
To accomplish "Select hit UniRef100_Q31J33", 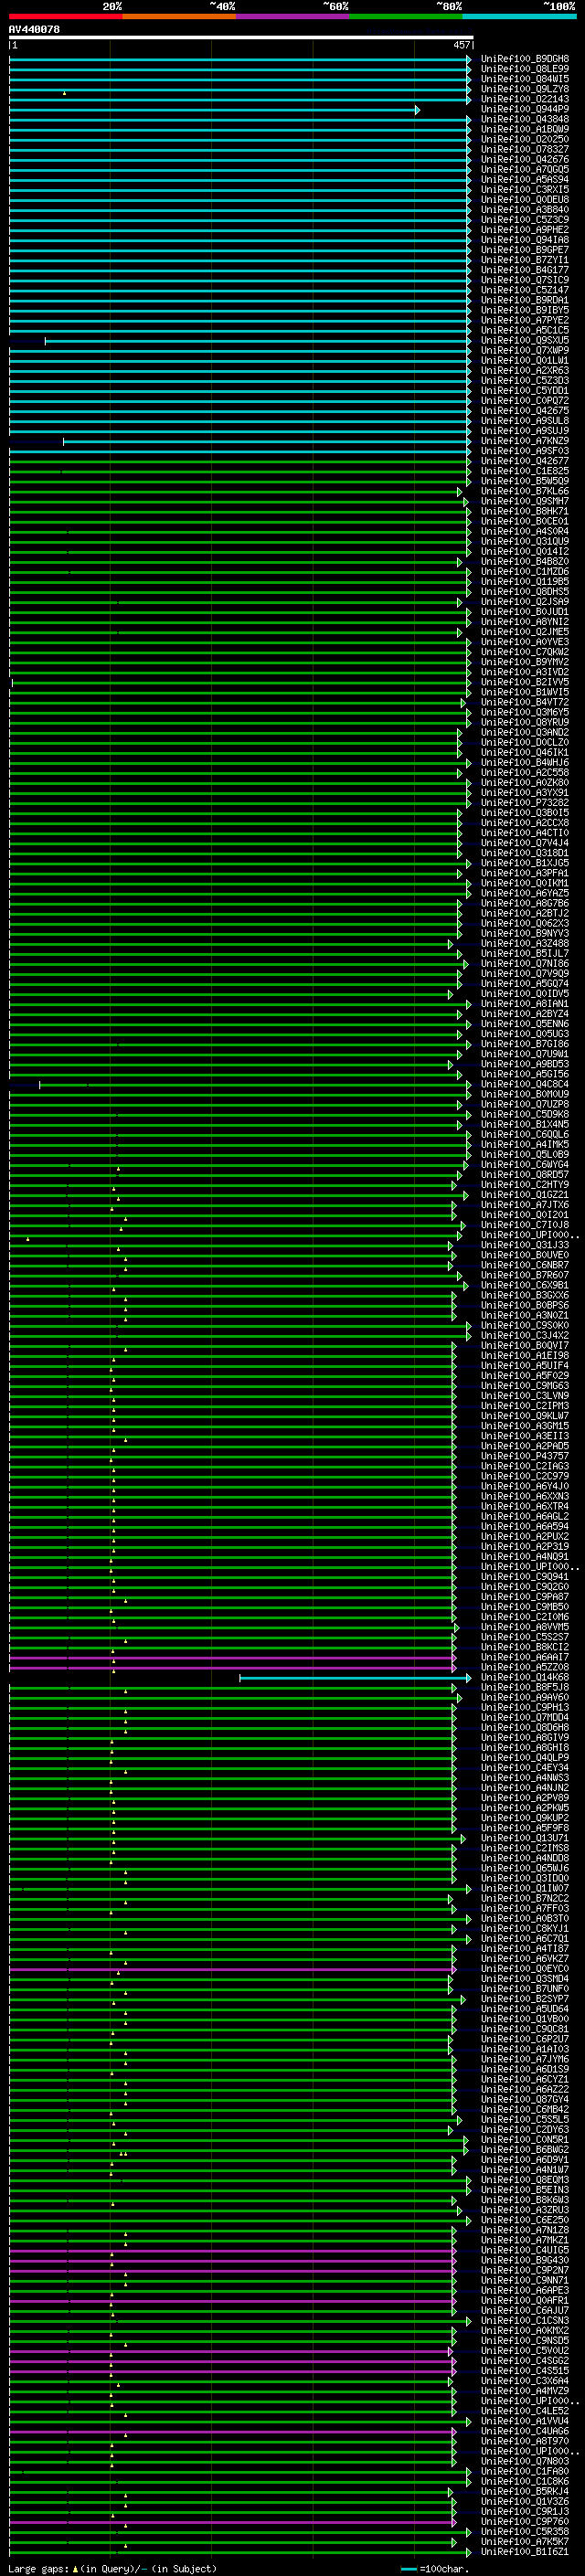I will pyautogui.click(x=524, y=1245).
